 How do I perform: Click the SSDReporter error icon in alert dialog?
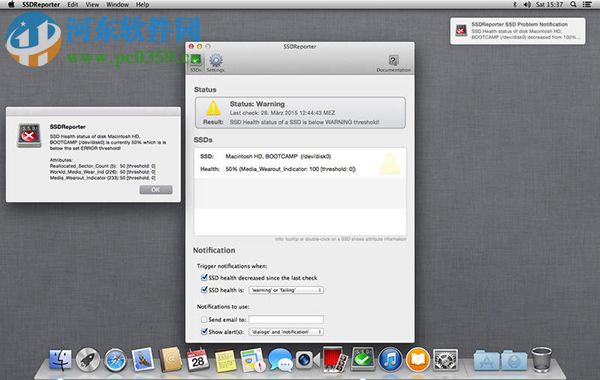[x=29, y=135]
